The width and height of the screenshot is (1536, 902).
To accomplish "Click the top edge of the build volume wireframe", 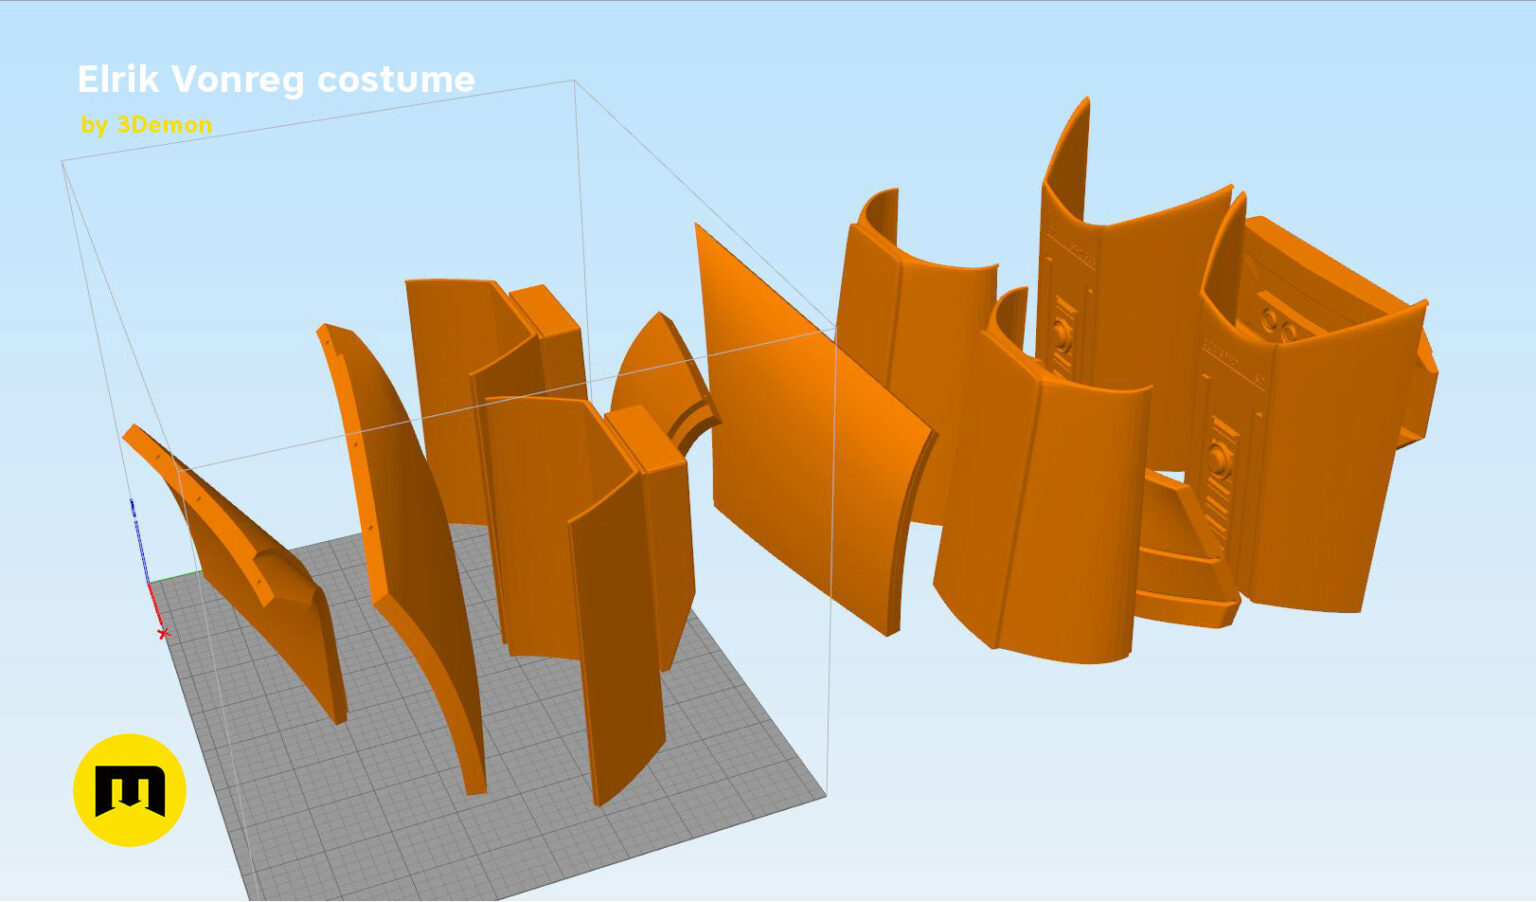I will coord(318,120).
